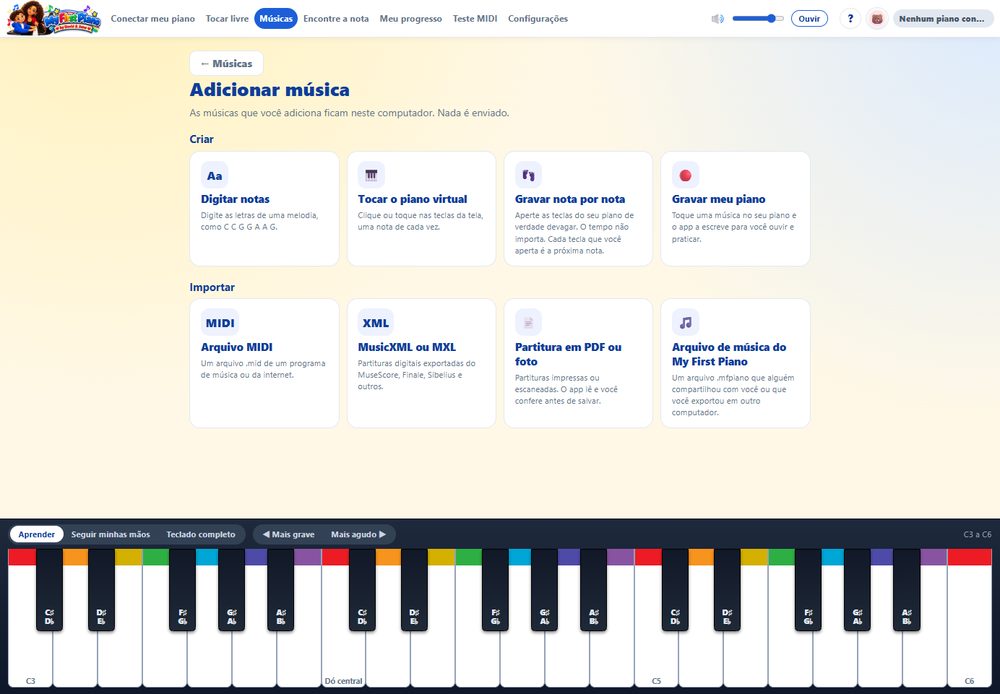Go to the Meu progresso tab
The height and width of the screenshot is (694, 1000).
coord(411,18)
